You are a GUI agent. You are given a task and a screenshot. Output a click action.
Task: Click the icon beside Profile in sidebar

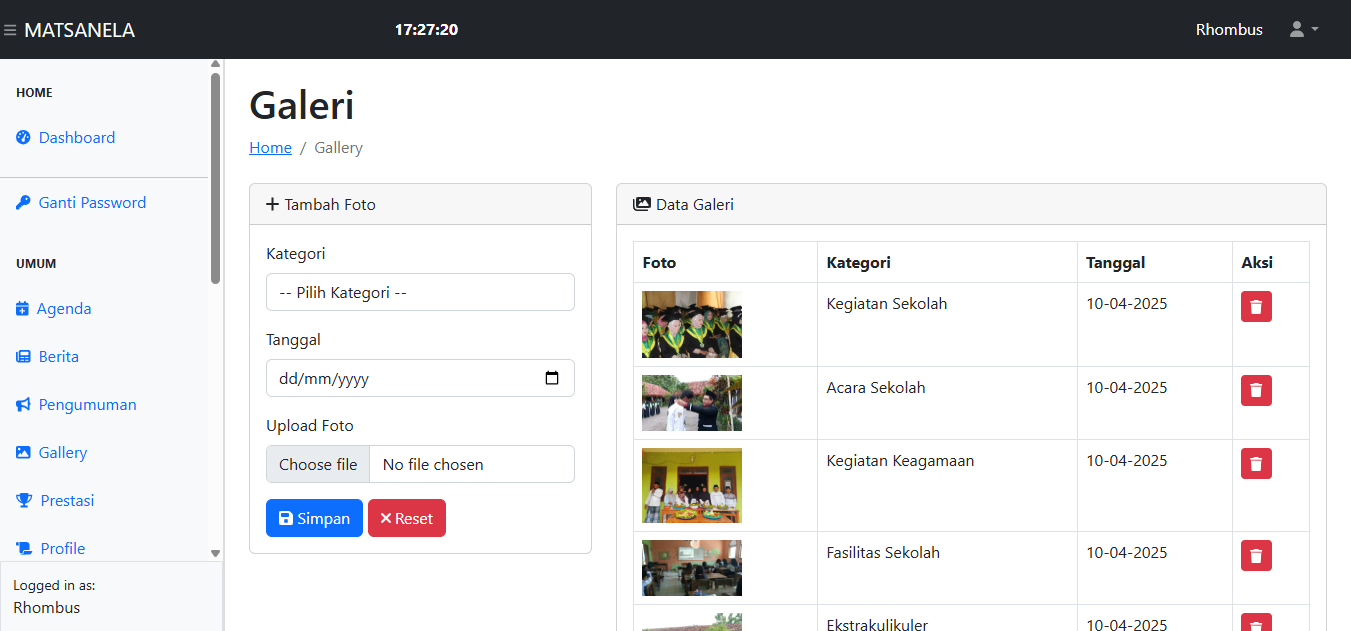point(24,549)
